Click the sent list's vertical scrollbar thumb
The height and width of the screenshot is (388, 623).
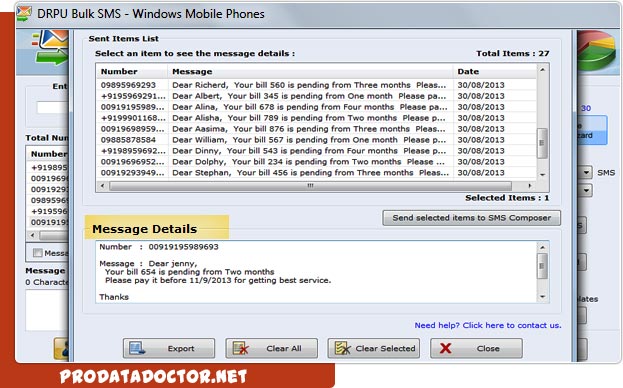(542, 143)
